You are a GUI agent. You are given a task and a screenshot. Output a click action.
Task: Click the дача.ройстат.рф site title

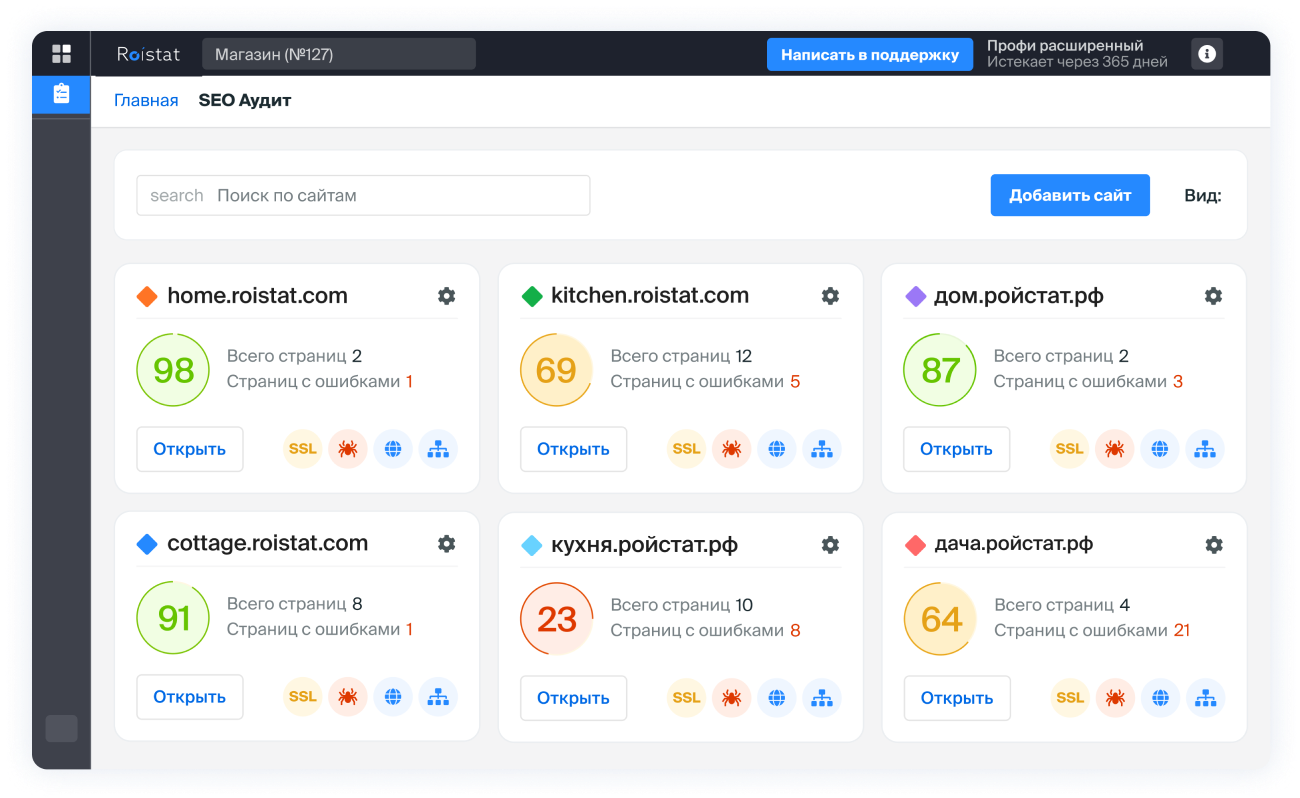click(1013, 545)
